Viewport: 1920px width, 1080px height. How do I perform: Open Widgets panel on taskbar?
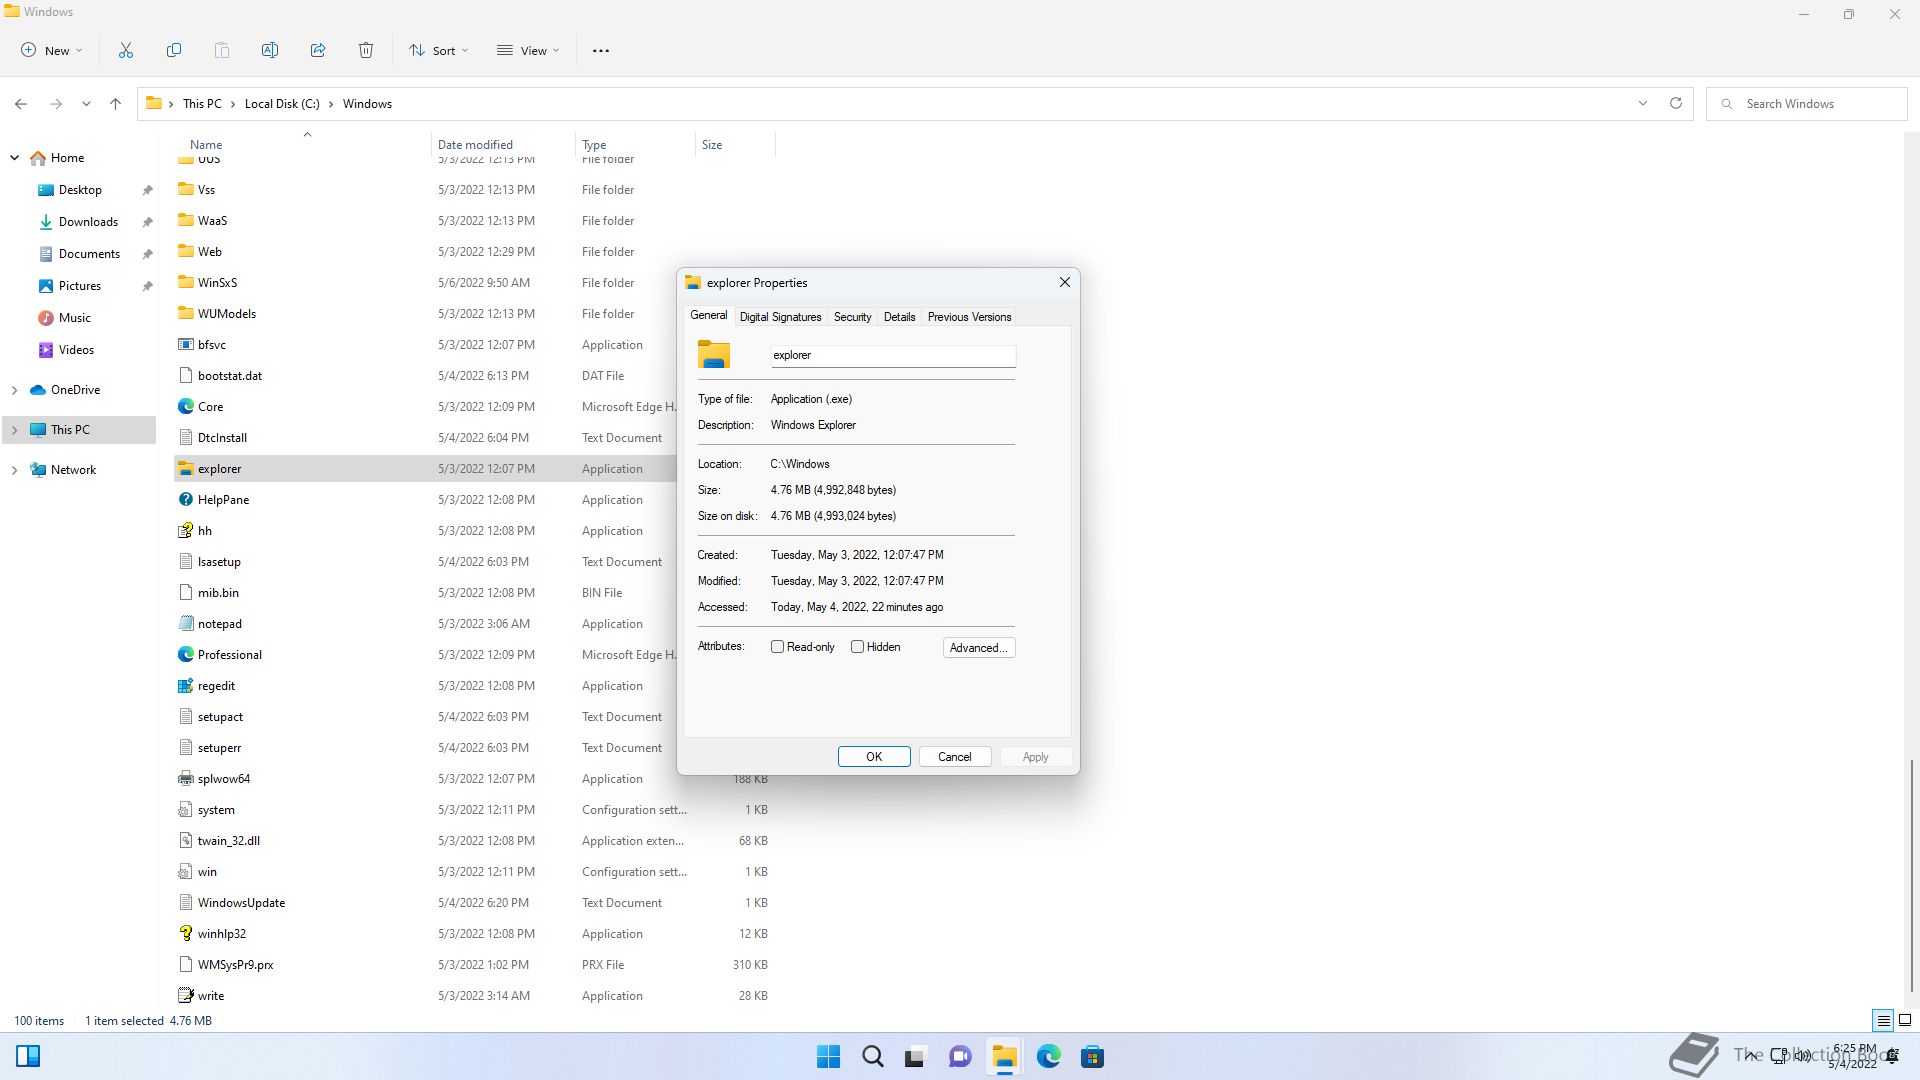[x=28, y=1057]
